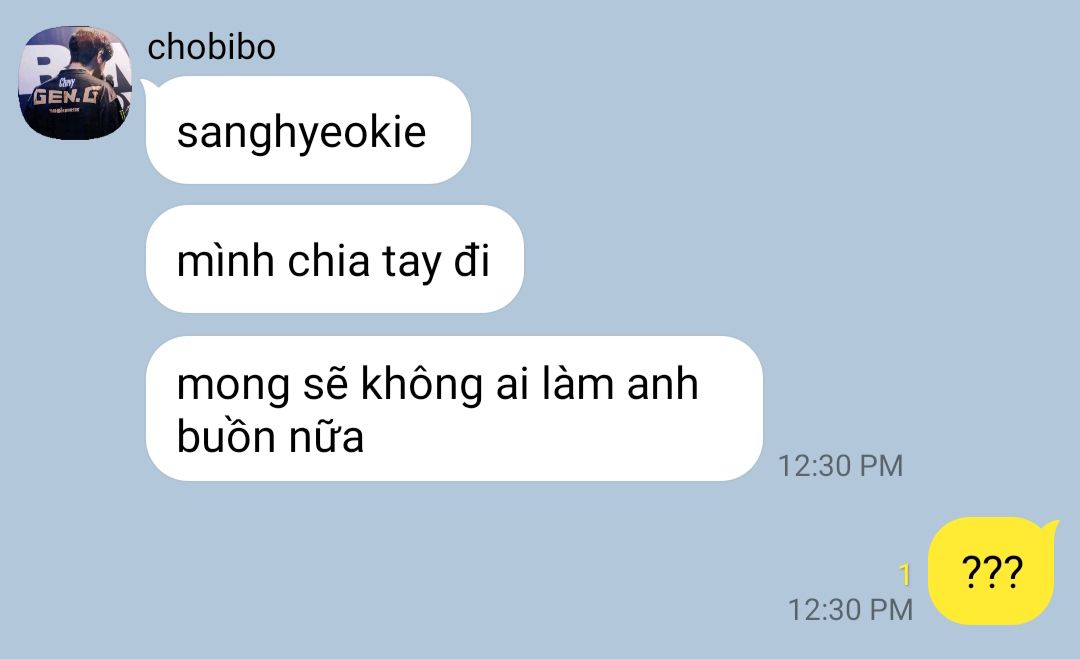Tap the "buồn nữa" second line of text
The height and width of the screenshot is (659, 1080).
270,437
